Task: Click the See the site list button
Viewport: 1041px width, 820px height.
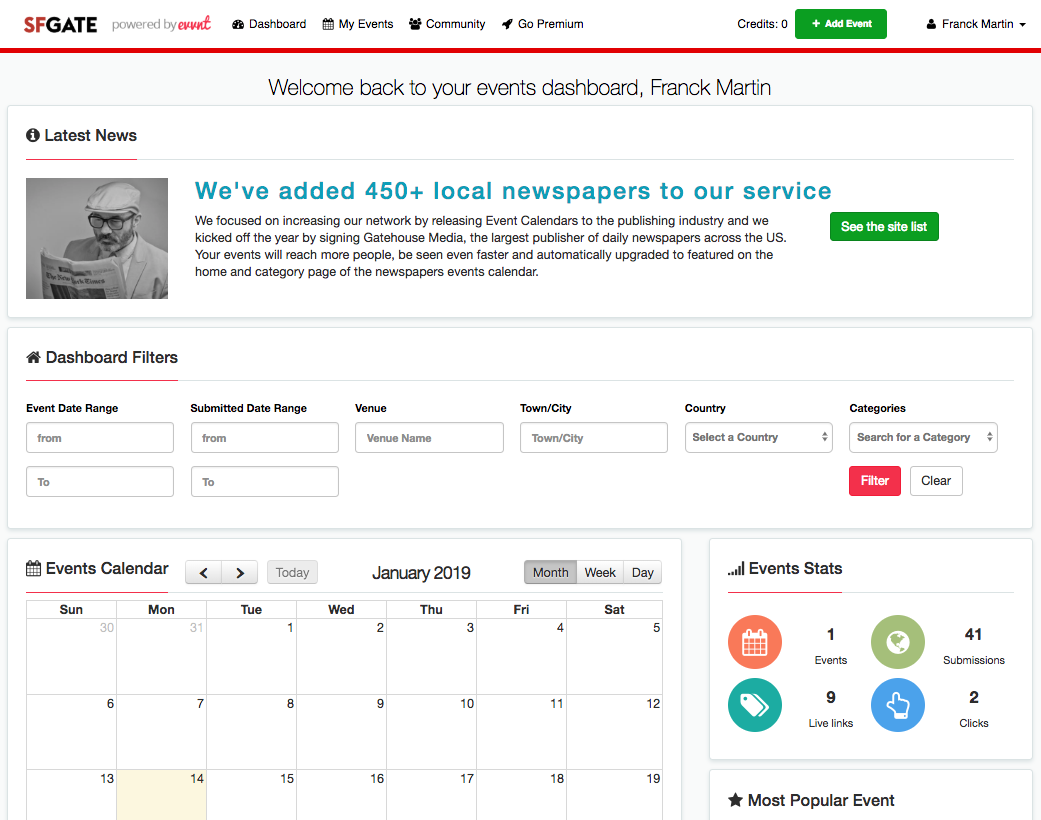Action: [x=884, y=226]
